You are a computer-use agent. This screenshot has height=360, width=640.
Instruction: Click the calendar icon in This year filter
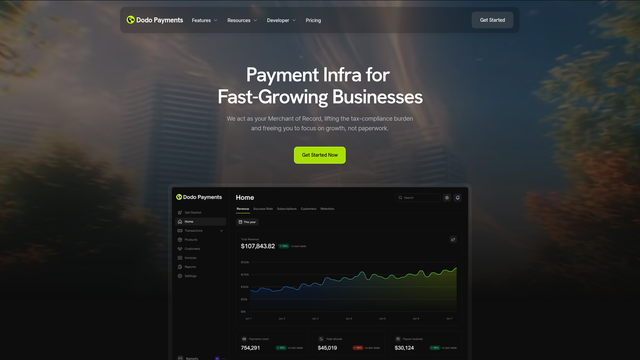[240, 222]
